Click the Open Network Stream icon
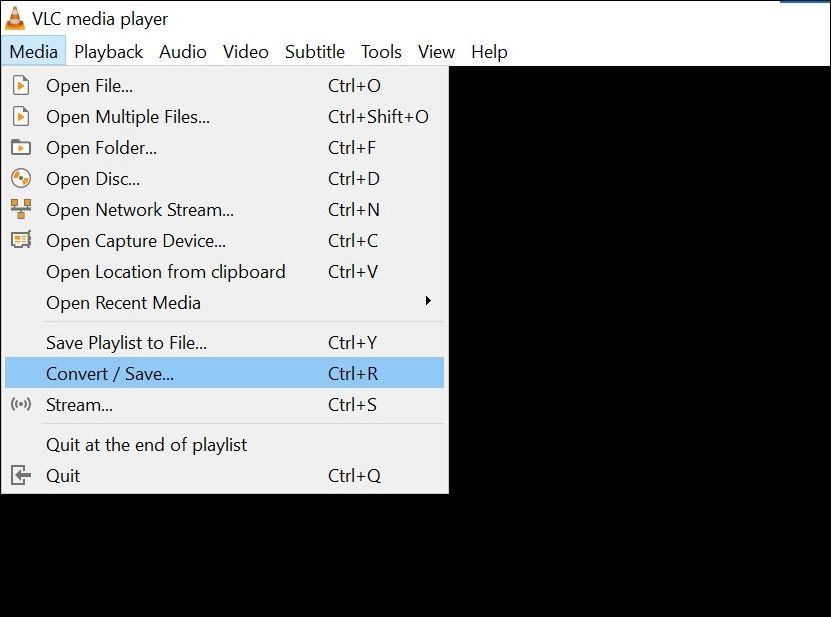 [x=21, y=210]
